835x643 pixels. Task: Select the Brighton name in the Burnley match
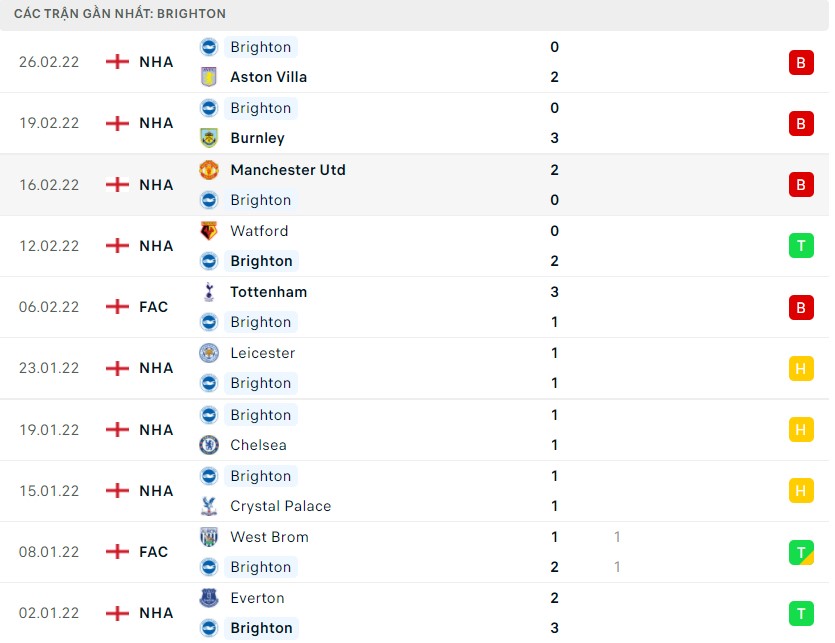coord(260,108)
